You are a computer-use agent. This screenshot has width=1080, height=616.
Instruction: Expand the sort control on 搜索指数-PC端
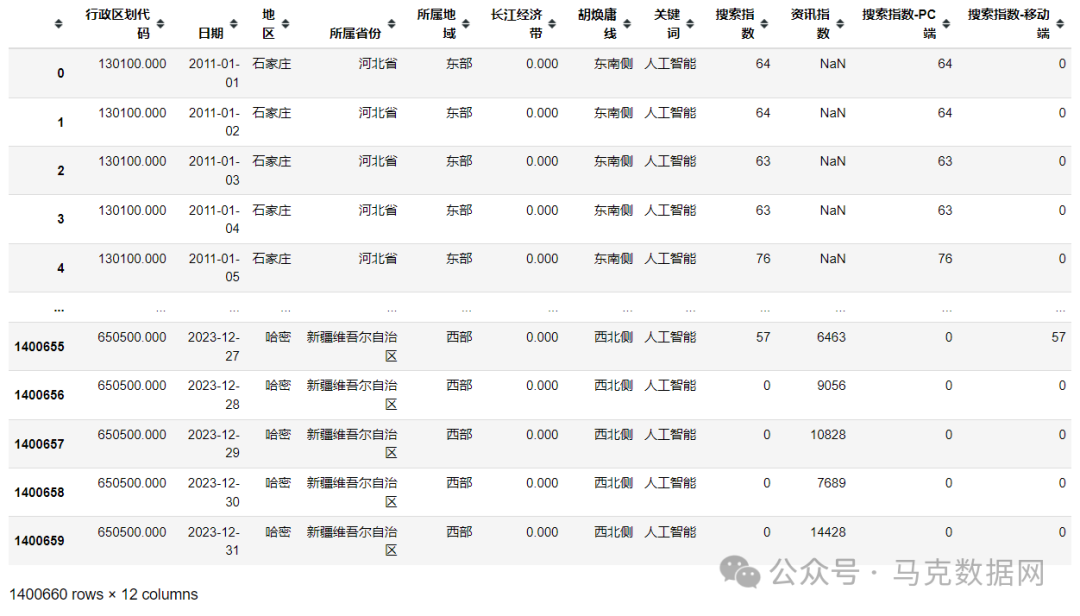point(946,22)
